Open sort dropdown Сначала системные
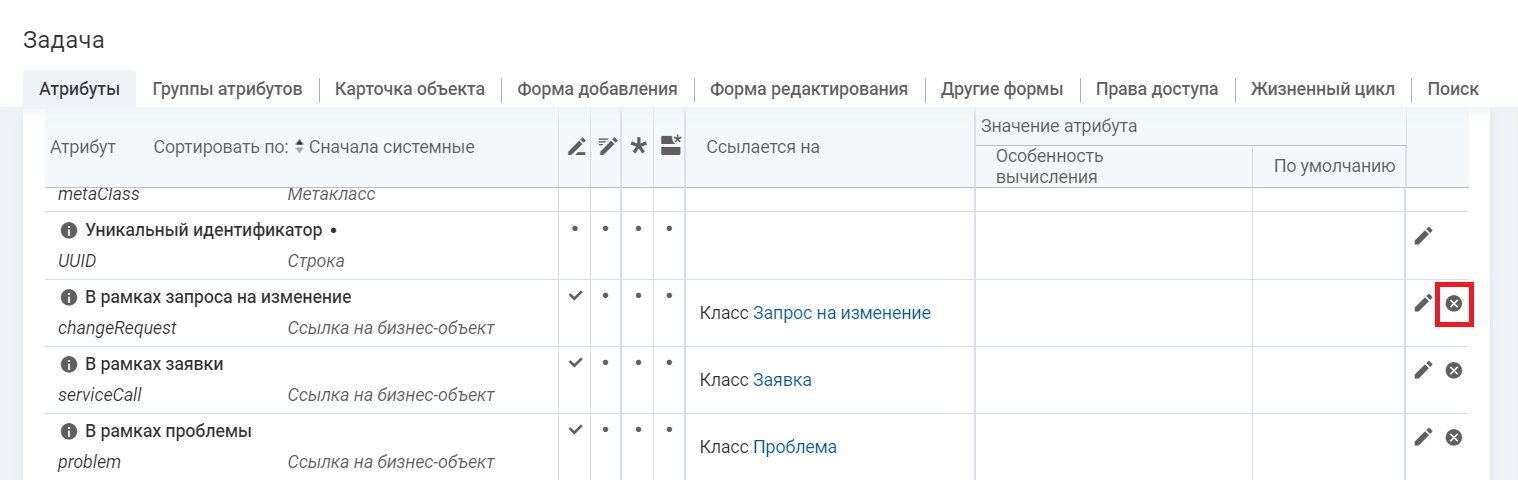1518x480 pixels. tap(383, 147)
